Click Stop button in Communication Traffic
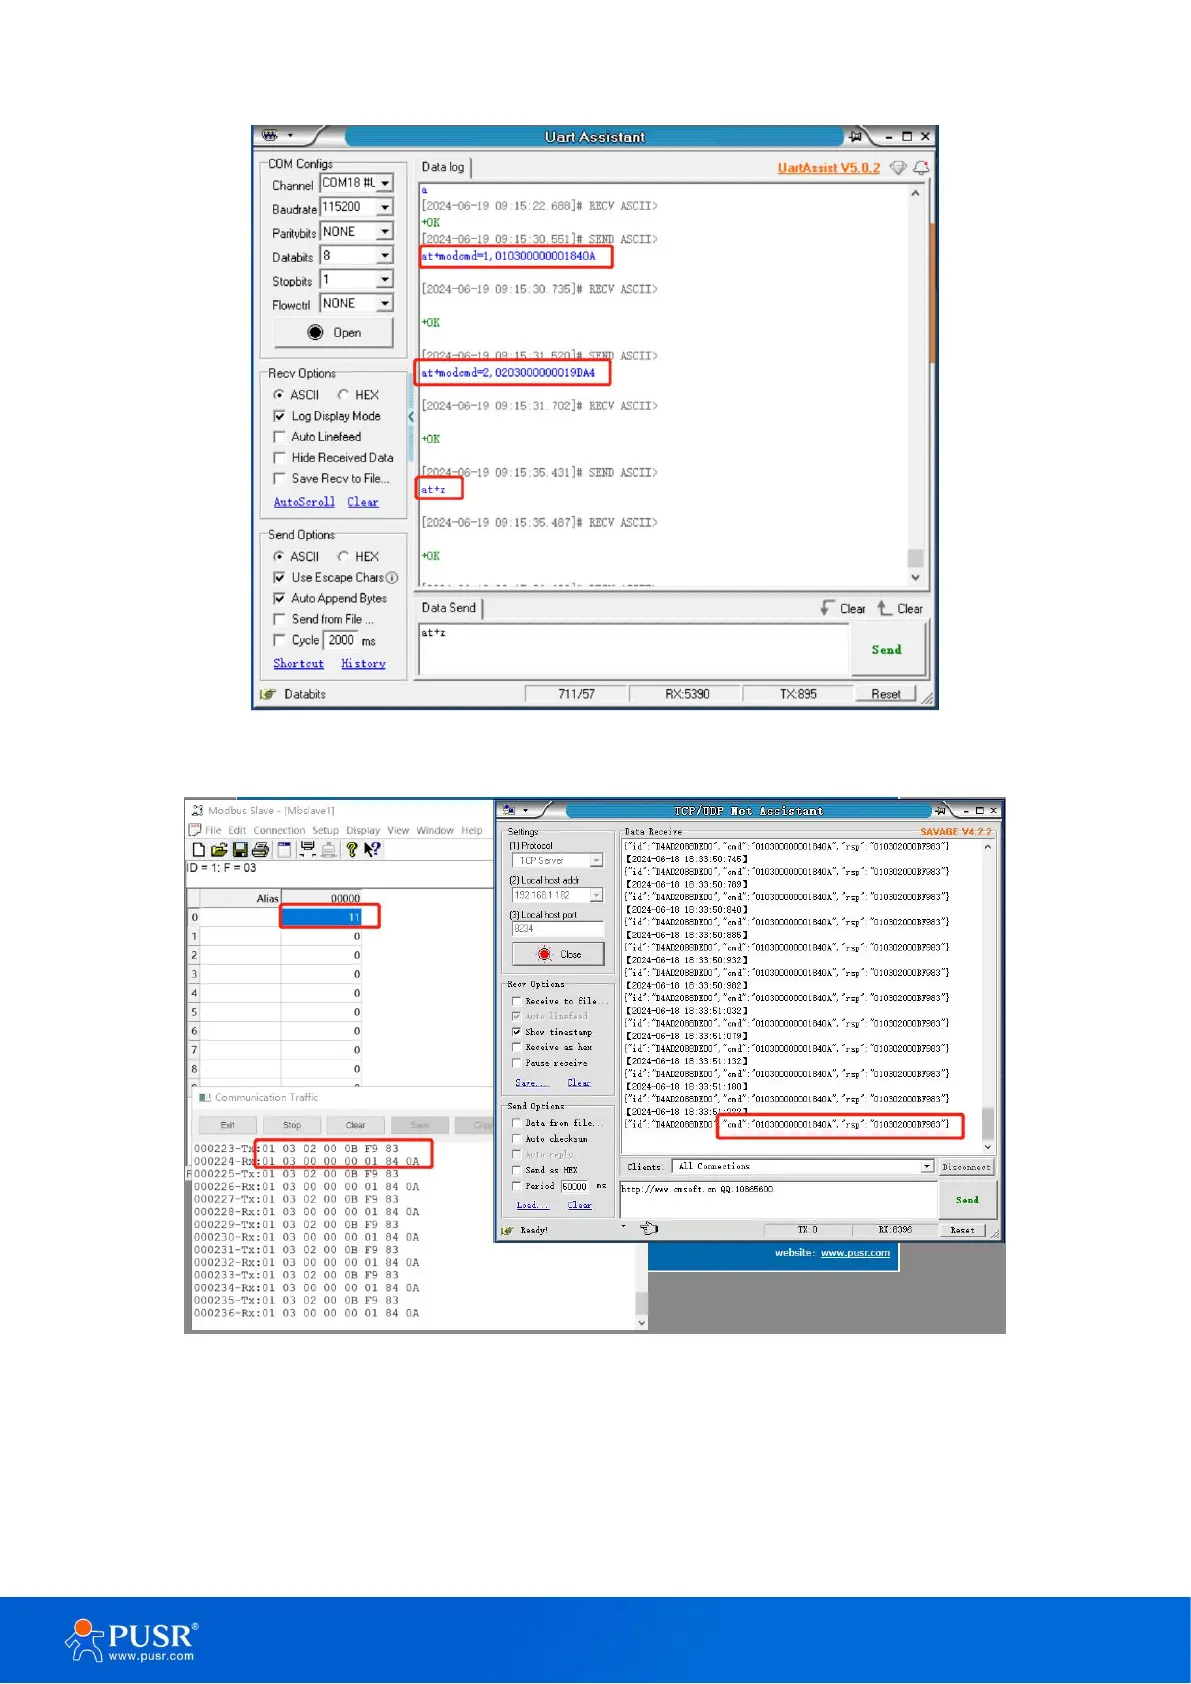 click(x=292, y=1126)
